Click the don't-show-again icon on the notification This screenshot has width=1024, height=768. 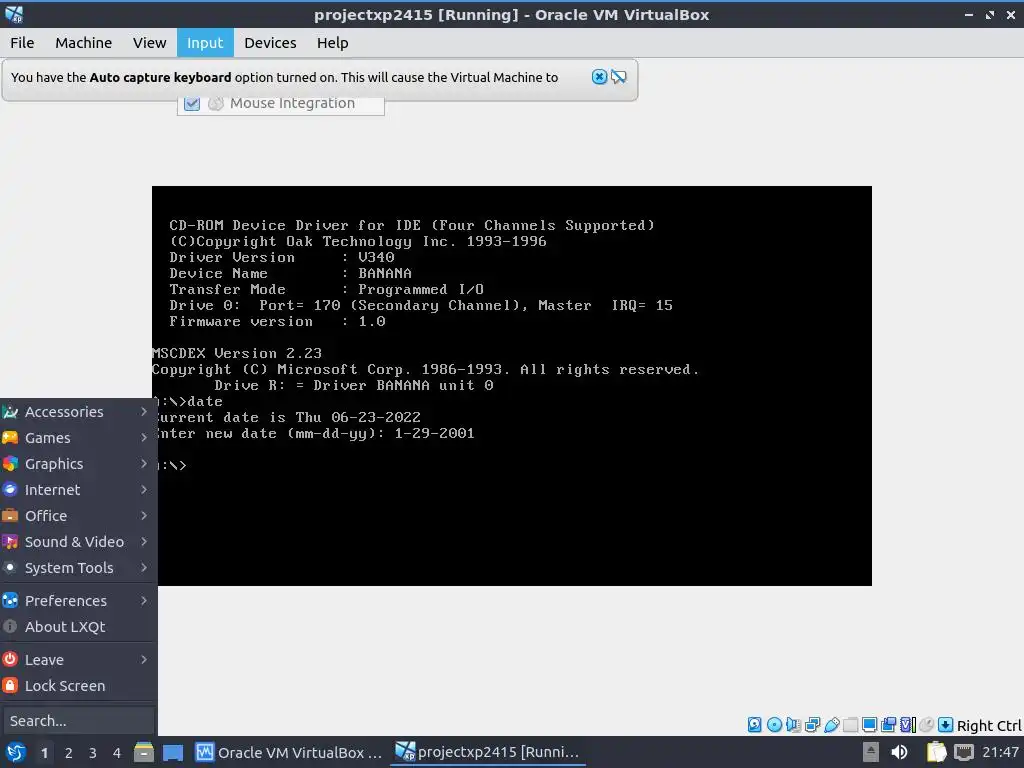click(x=618, y=77)
